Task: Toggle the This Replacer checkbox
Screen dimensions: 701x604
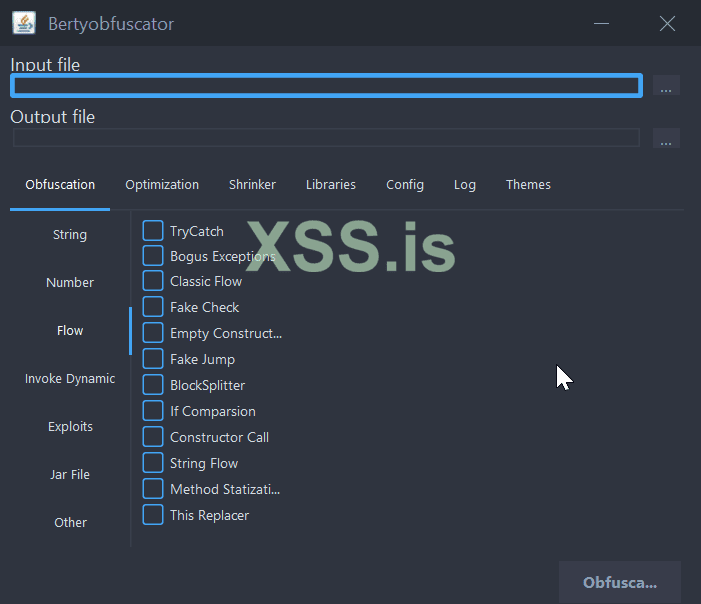Action: pos(153,515)
